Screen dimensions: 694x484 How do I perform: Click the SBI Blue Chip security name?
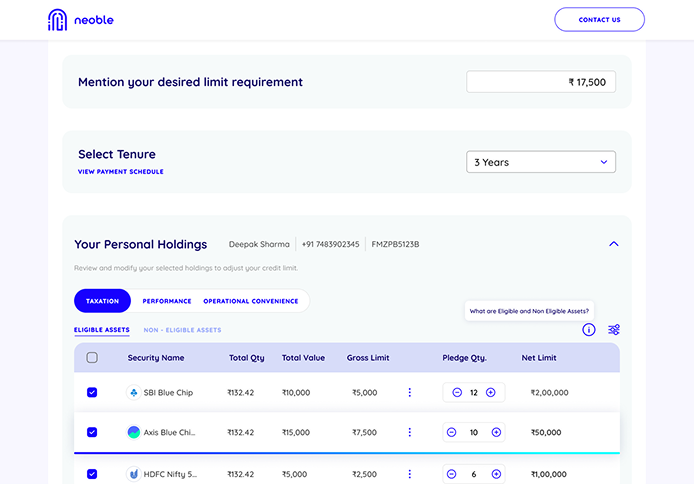tap(168, 392)
